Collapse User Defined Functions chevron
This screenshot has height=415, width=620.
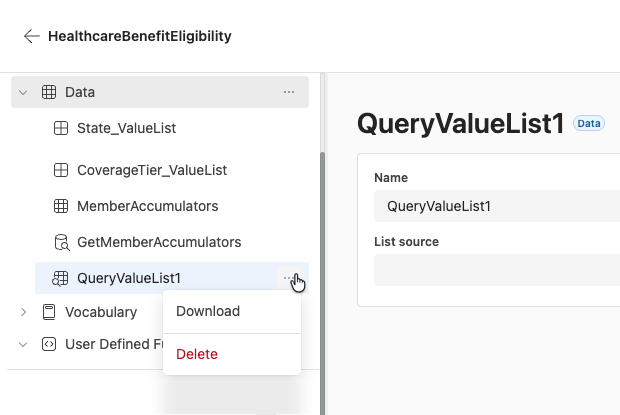pos(23,345)
